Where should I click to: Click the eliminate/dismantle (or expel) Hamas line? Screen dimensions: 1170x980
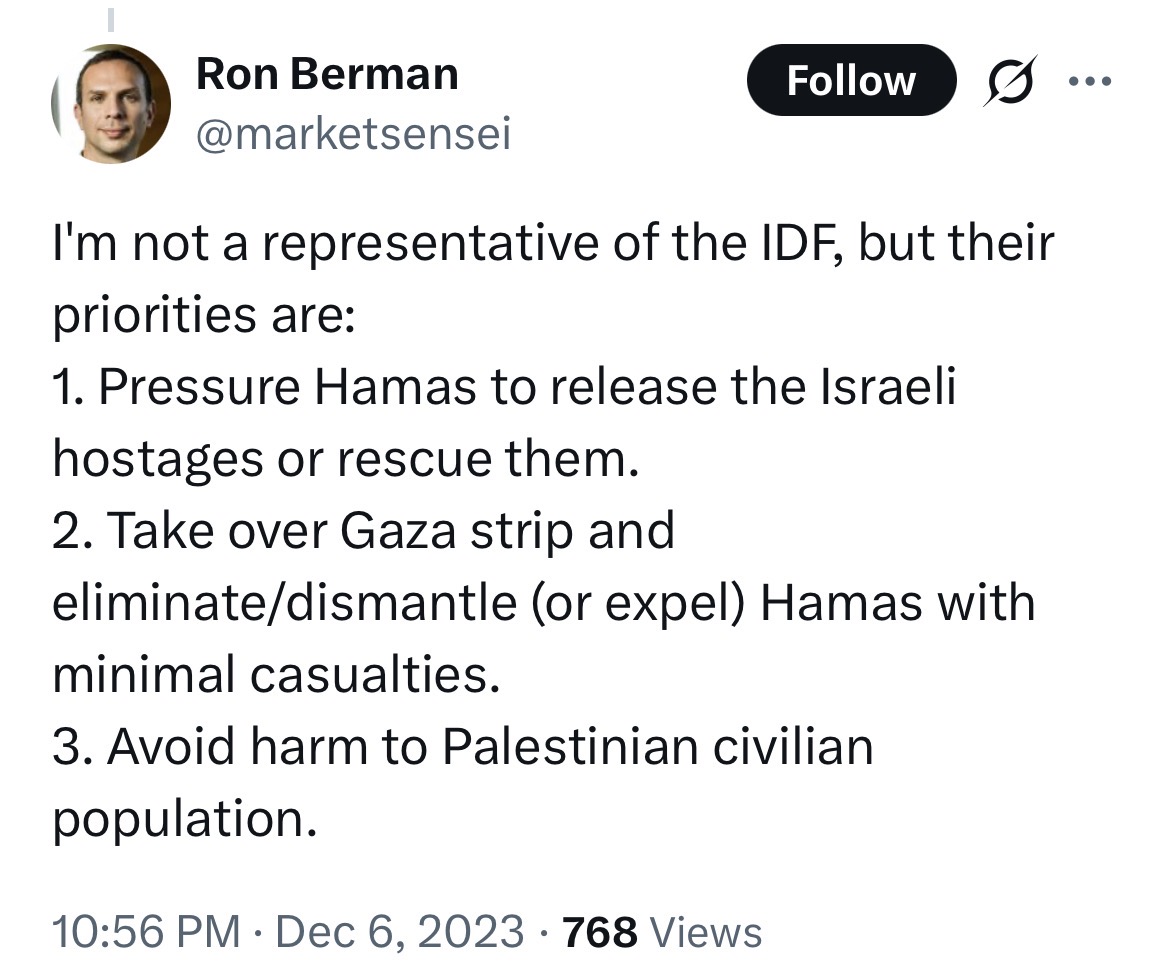[x=543, y=602]
